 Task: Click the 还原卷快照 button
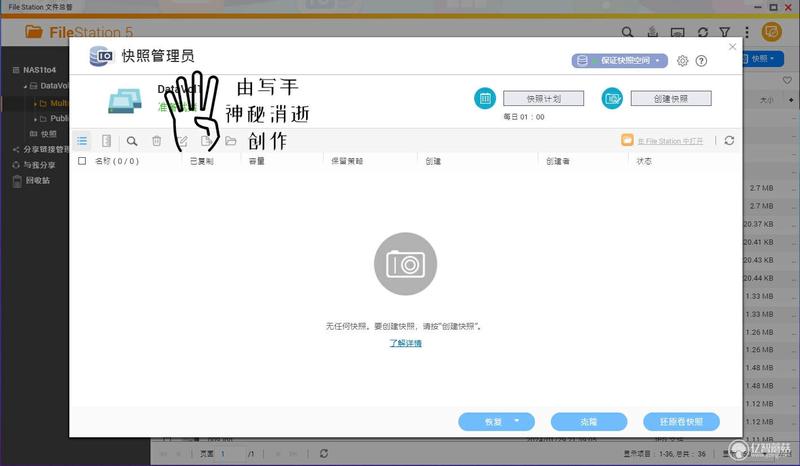[681, 422]
